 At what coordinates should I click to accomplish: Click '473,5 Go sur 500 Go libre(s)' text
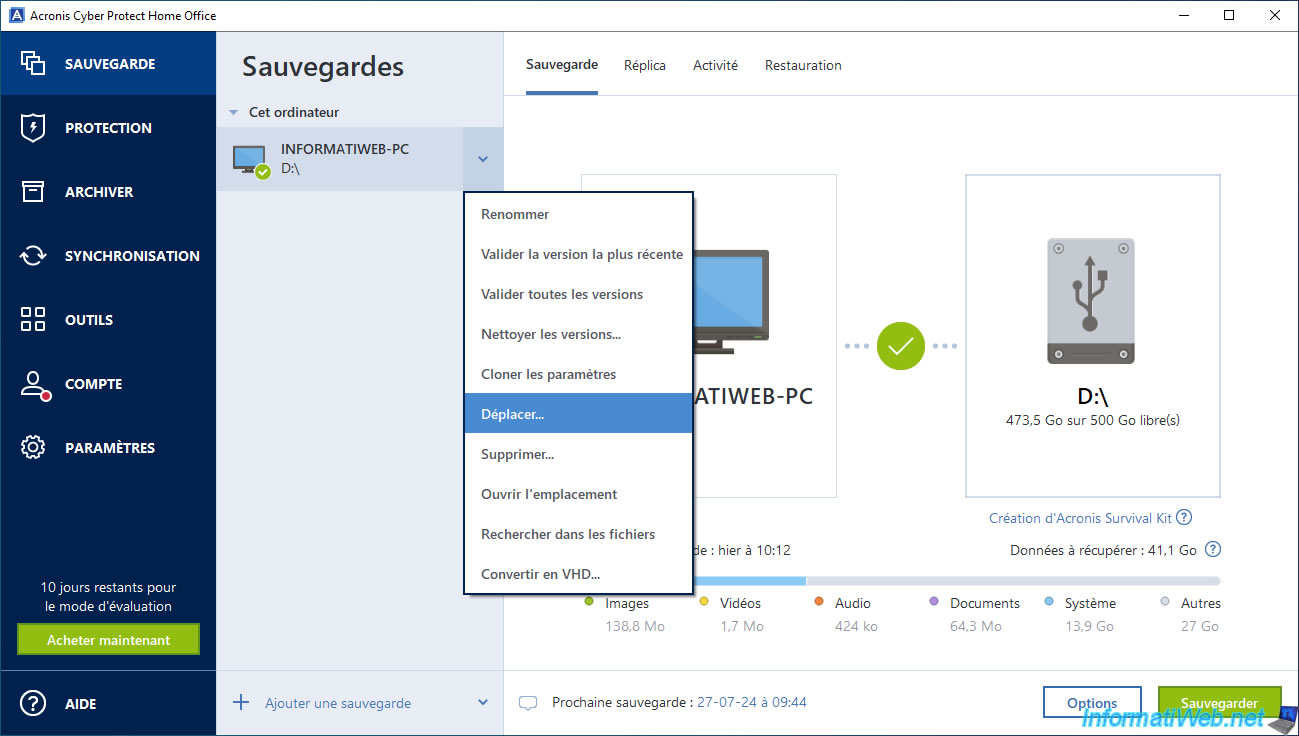pyautogui.click(x=1092, y=420)
